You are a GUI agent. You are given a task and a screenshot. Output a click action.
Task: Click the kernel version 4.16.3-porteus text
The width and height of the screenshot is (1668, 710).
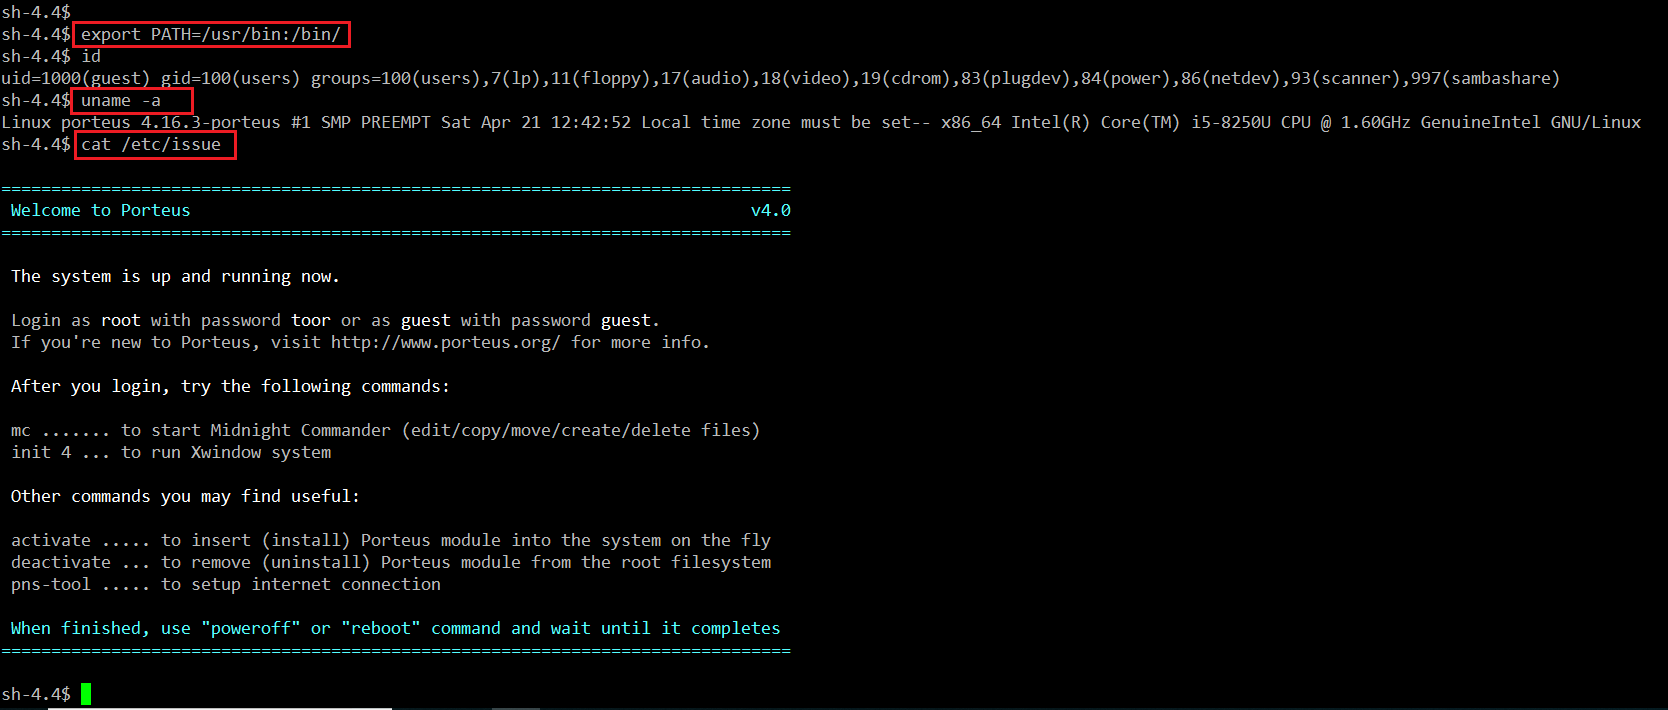(x=210, y=122)
